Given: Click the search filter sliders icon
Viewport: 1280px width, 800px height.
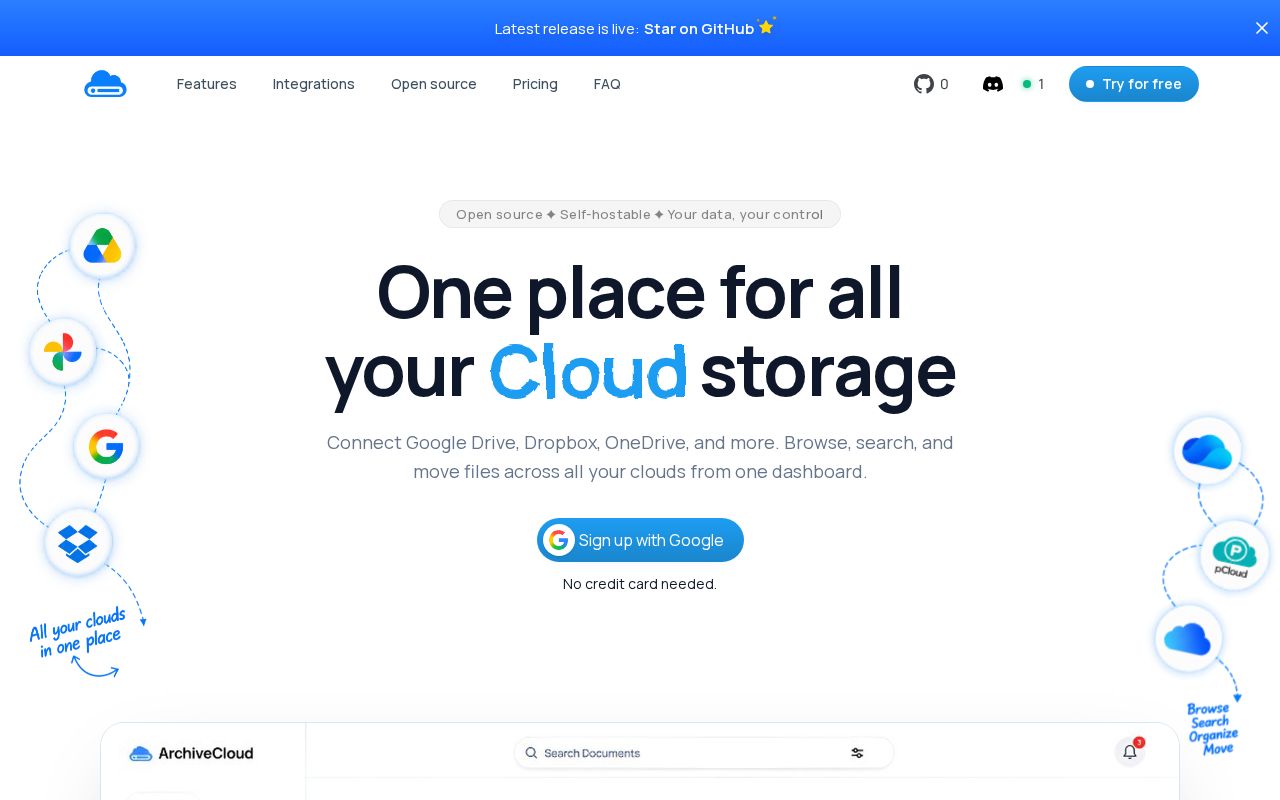Looking at the screenshot, I should pos(857,753).
